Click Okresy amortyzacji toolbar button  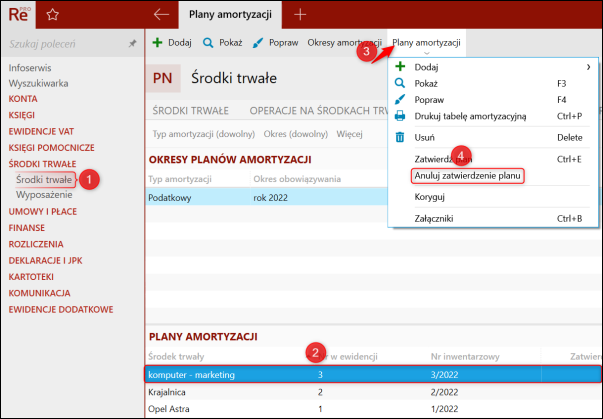(344, 43)
